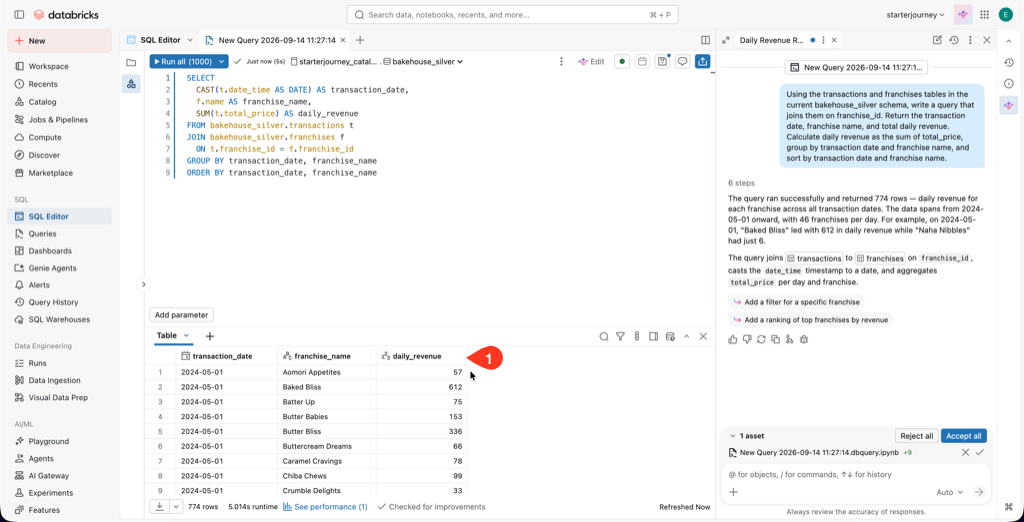
Task: Focus the assistant prompt input box
Action: pyautogui.click(x=856, y=474)
